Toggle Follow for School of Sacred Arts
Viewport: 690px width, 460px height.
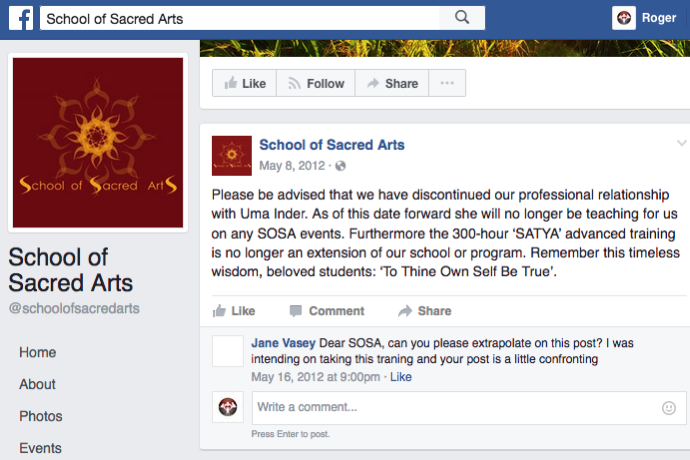coord(314,84)
